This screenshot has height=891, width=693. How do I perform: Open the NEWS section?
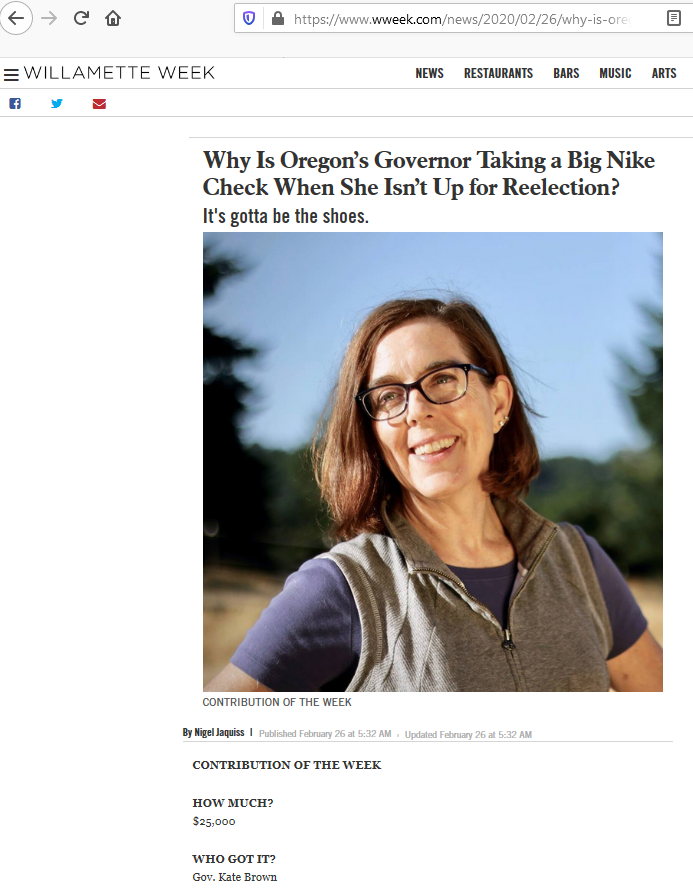(429, 73)
